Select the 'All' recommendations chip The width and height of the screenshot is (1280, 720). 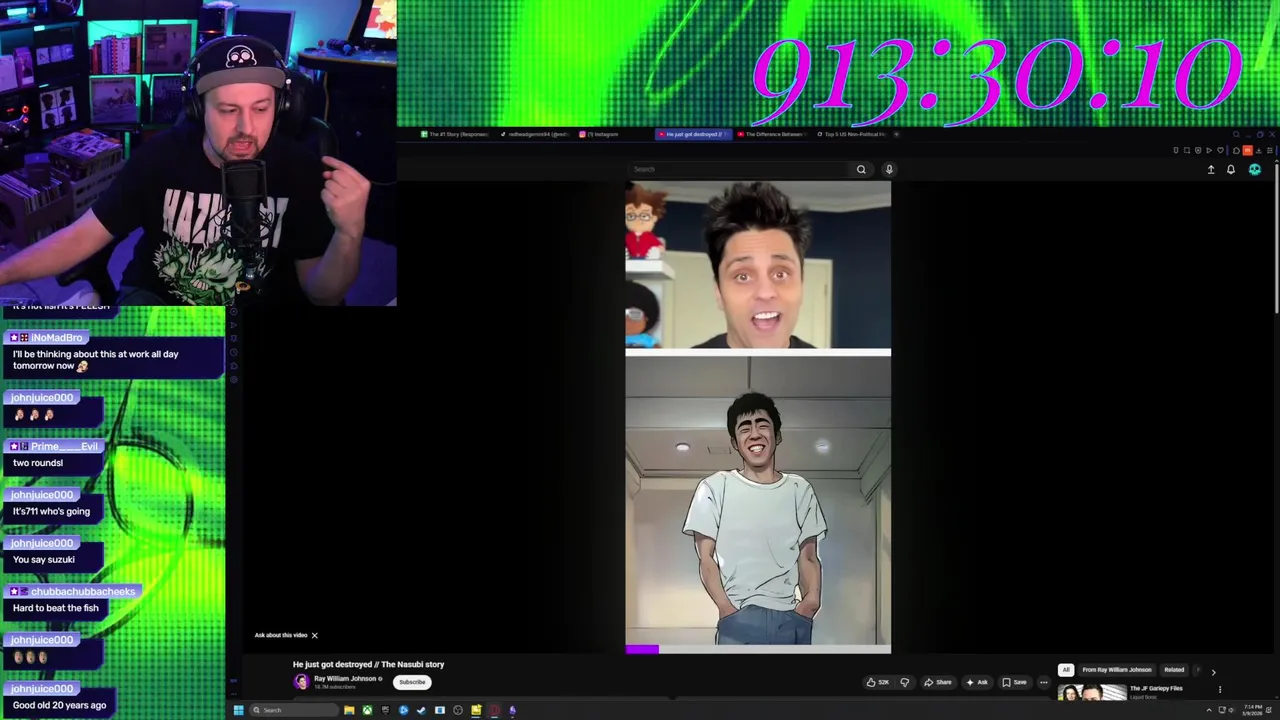1066,670
